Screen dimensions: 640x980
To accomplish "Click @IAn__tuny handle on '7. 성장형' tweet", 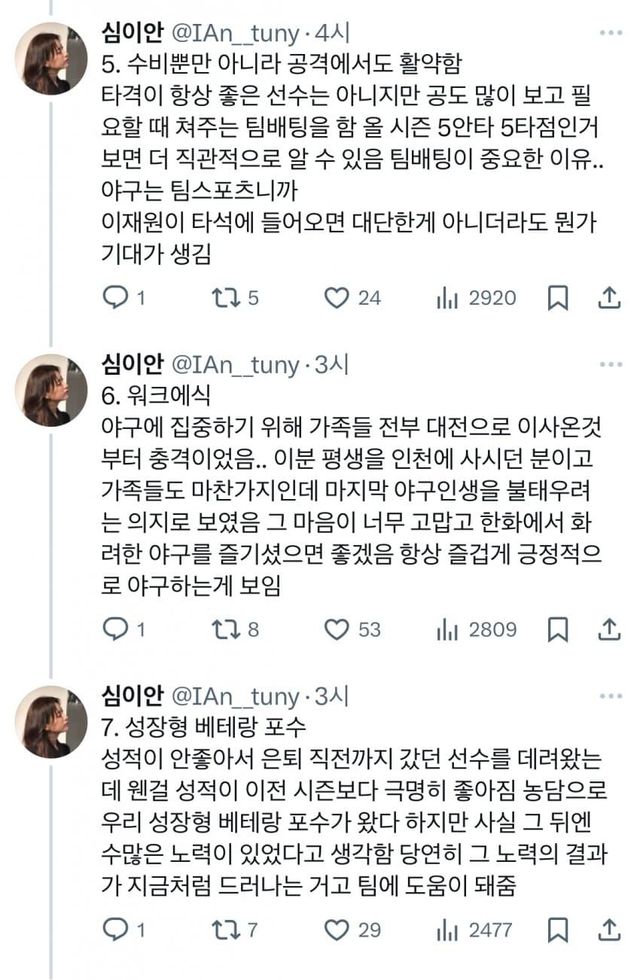I will (236, 697).
